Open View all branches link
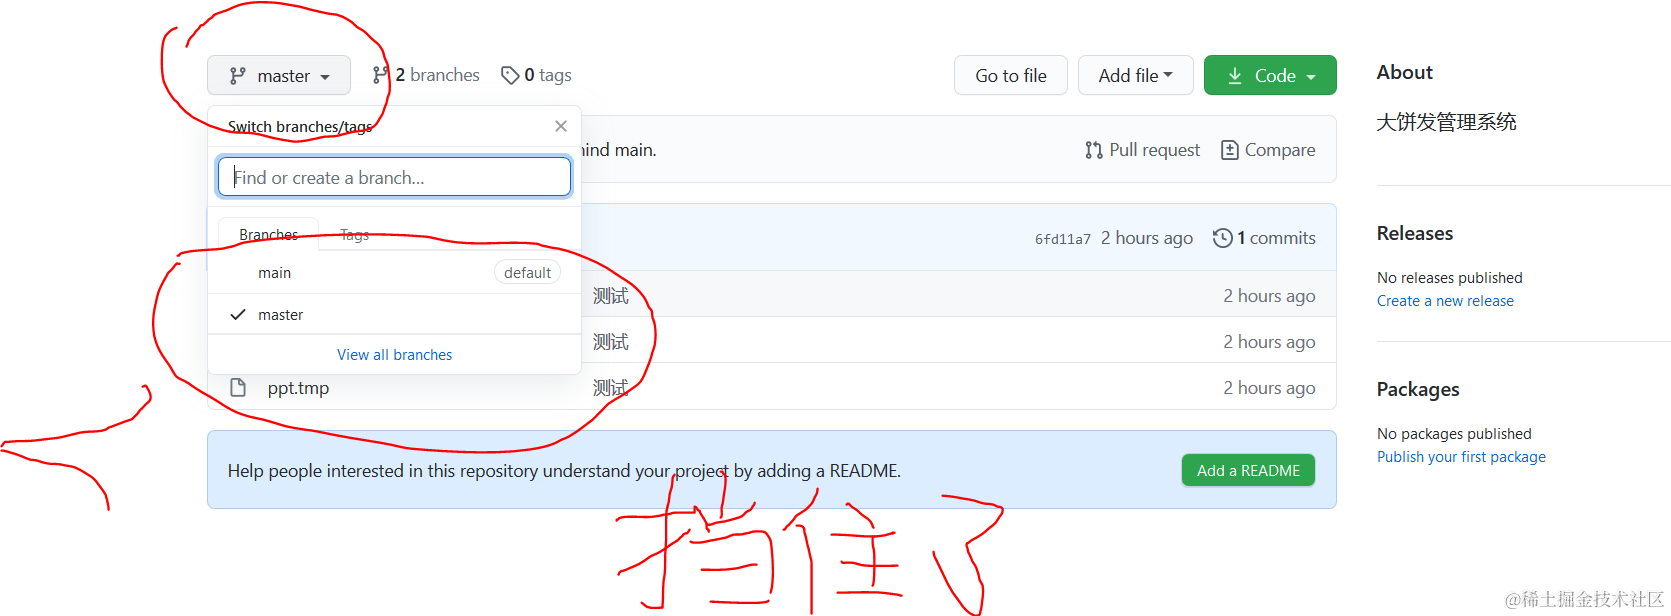 click(x=394, y=355)
